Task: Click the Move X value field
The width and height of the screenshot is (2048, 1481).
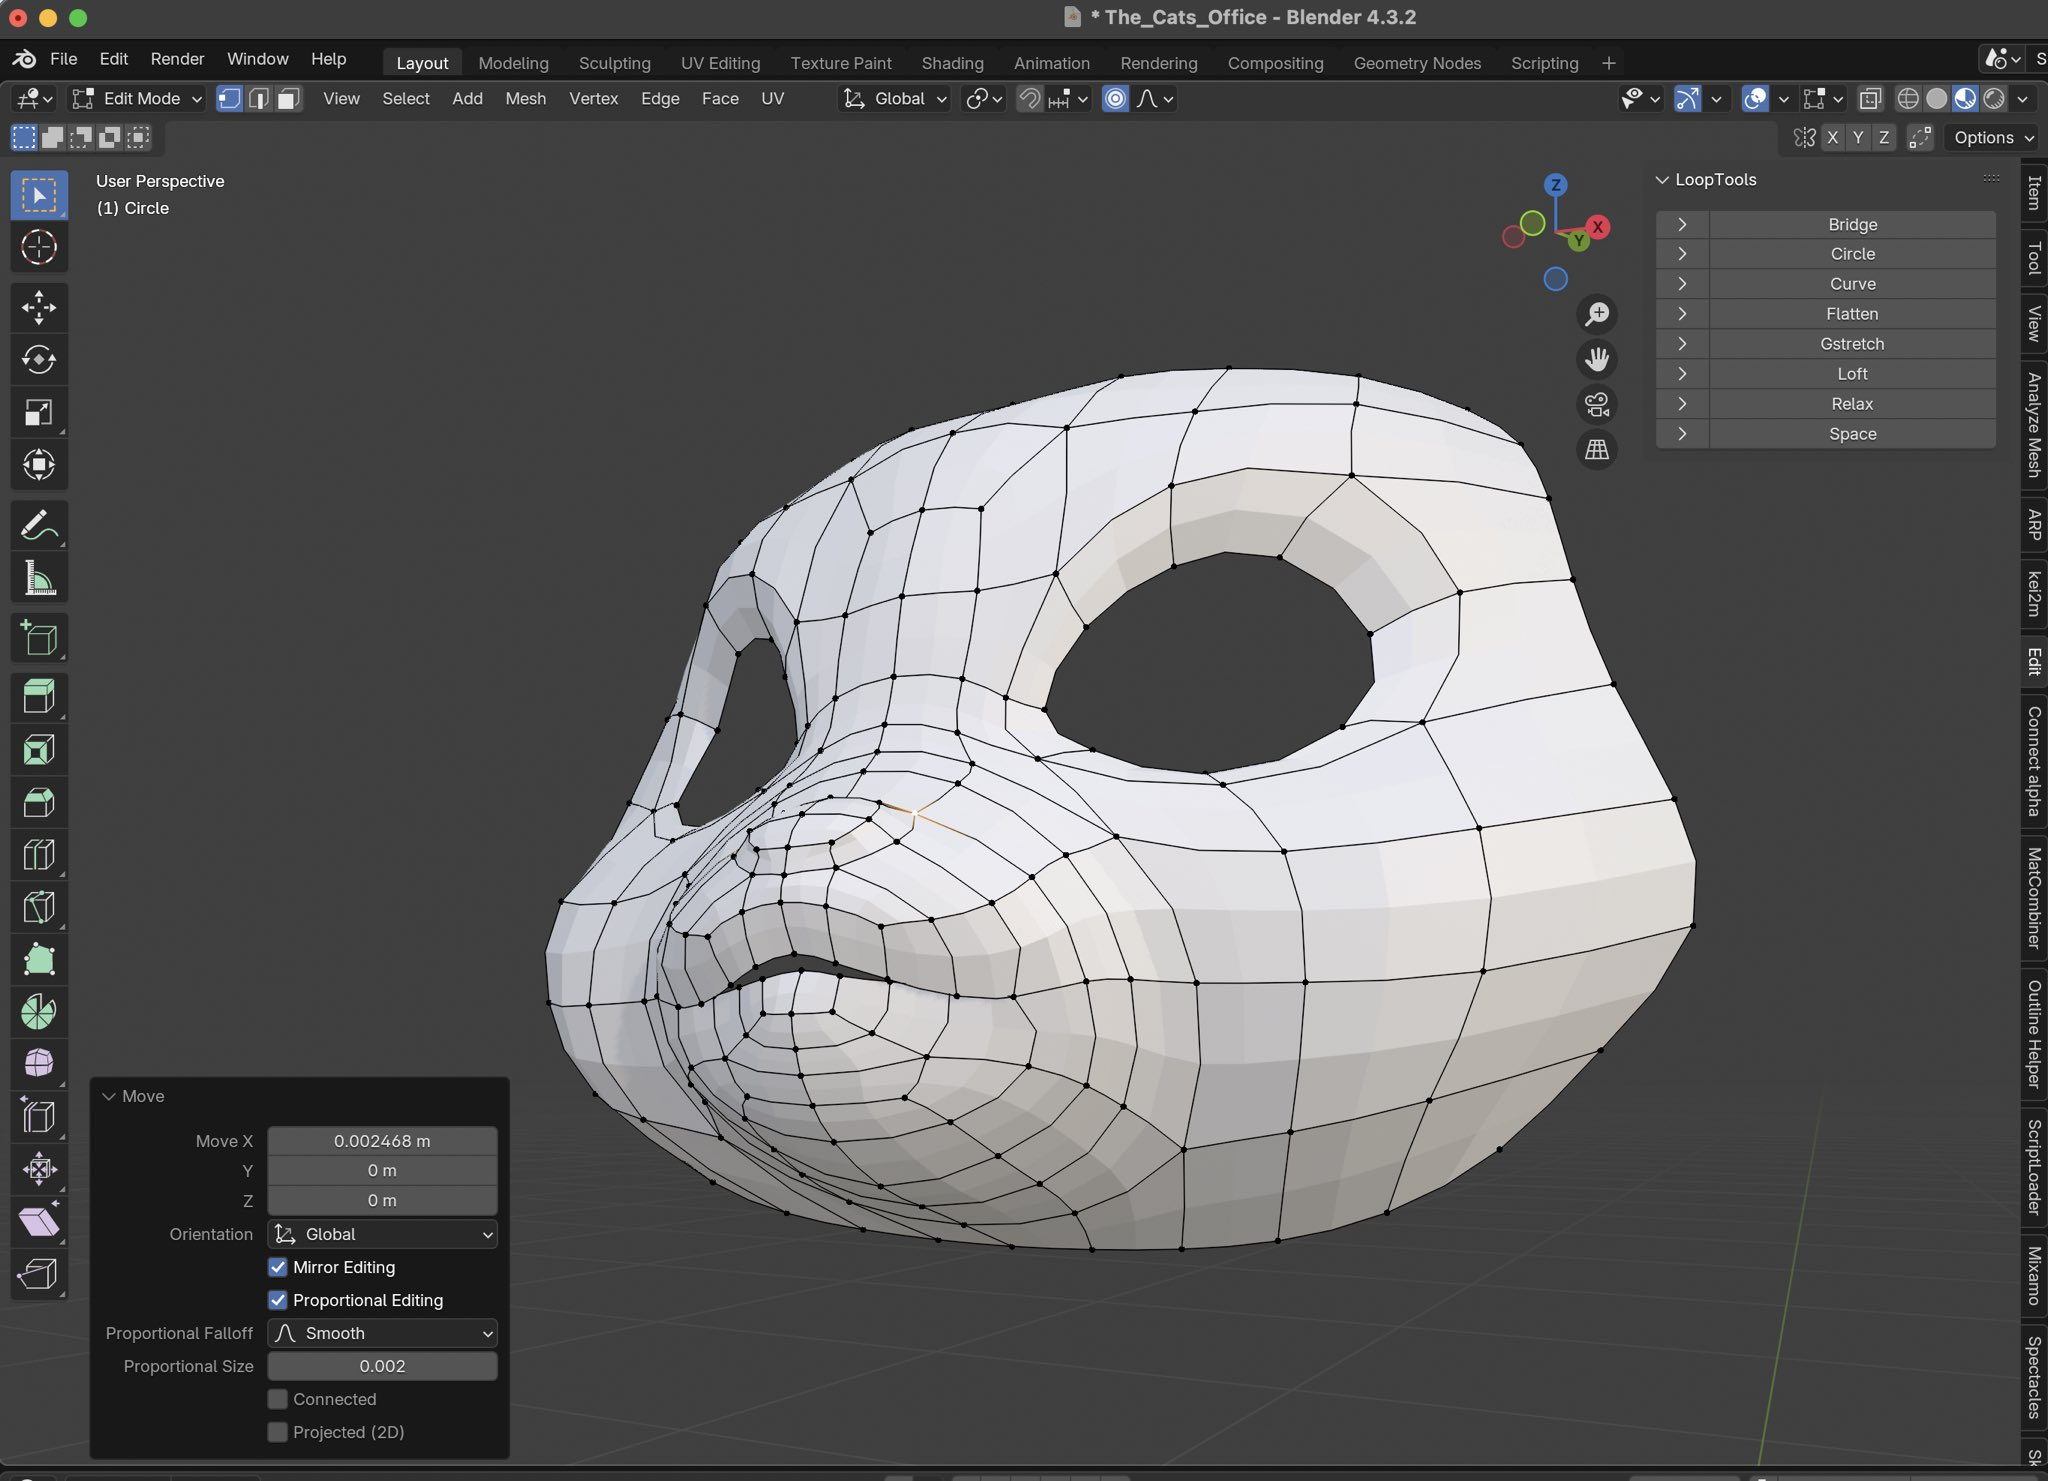Action: click(382, 1141)
